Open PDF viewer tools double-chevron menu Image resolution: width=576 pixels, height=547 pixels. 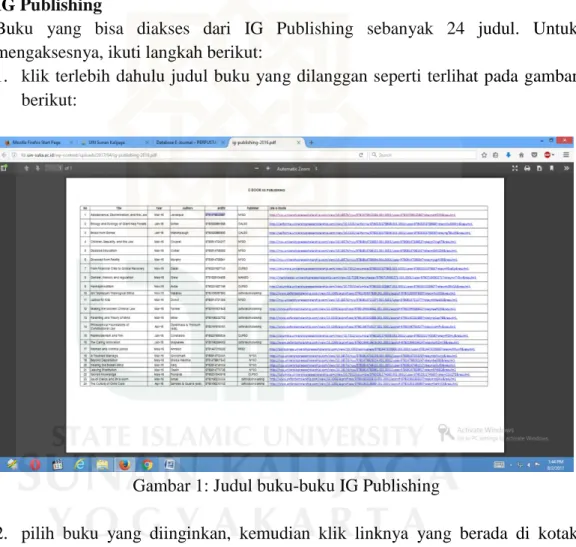(566, 168)
